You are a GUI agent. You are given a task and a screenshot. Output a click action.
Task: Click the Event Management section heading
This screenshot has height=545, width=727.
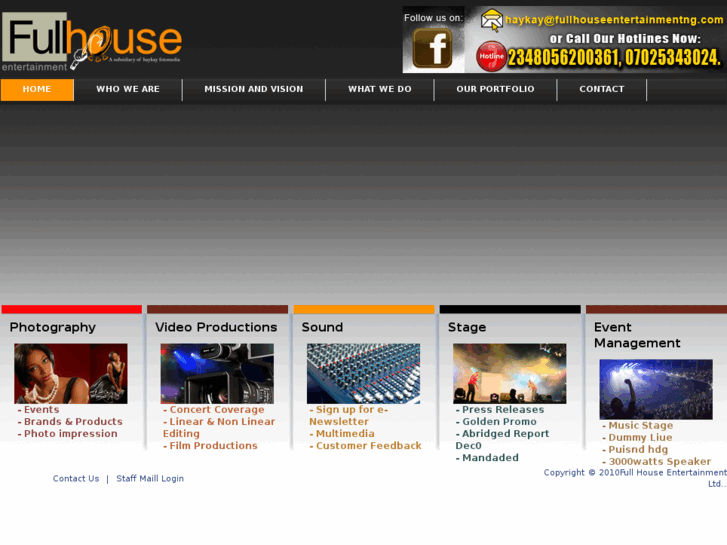coord(637,335)
